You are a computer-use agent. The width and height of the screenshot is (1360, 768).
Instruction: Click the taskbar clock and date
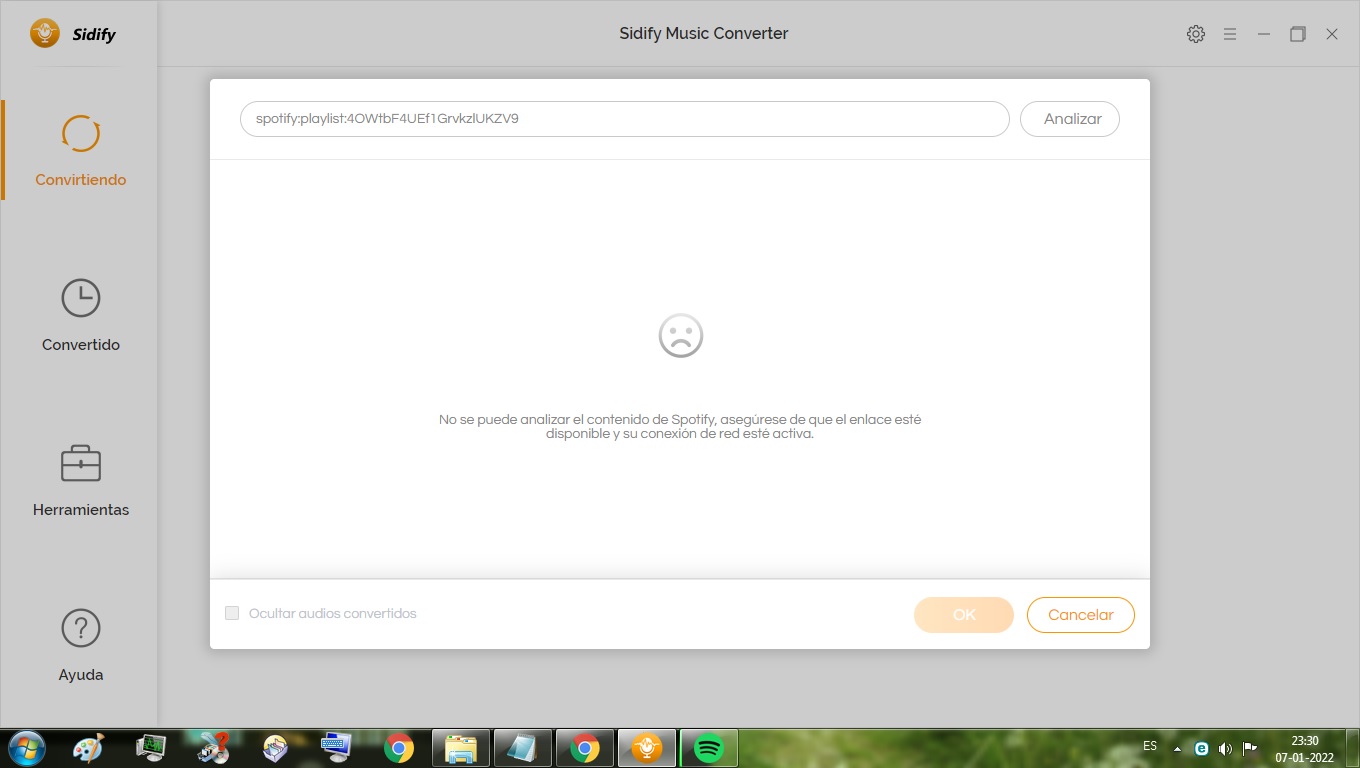click(x=1304, y=749)
